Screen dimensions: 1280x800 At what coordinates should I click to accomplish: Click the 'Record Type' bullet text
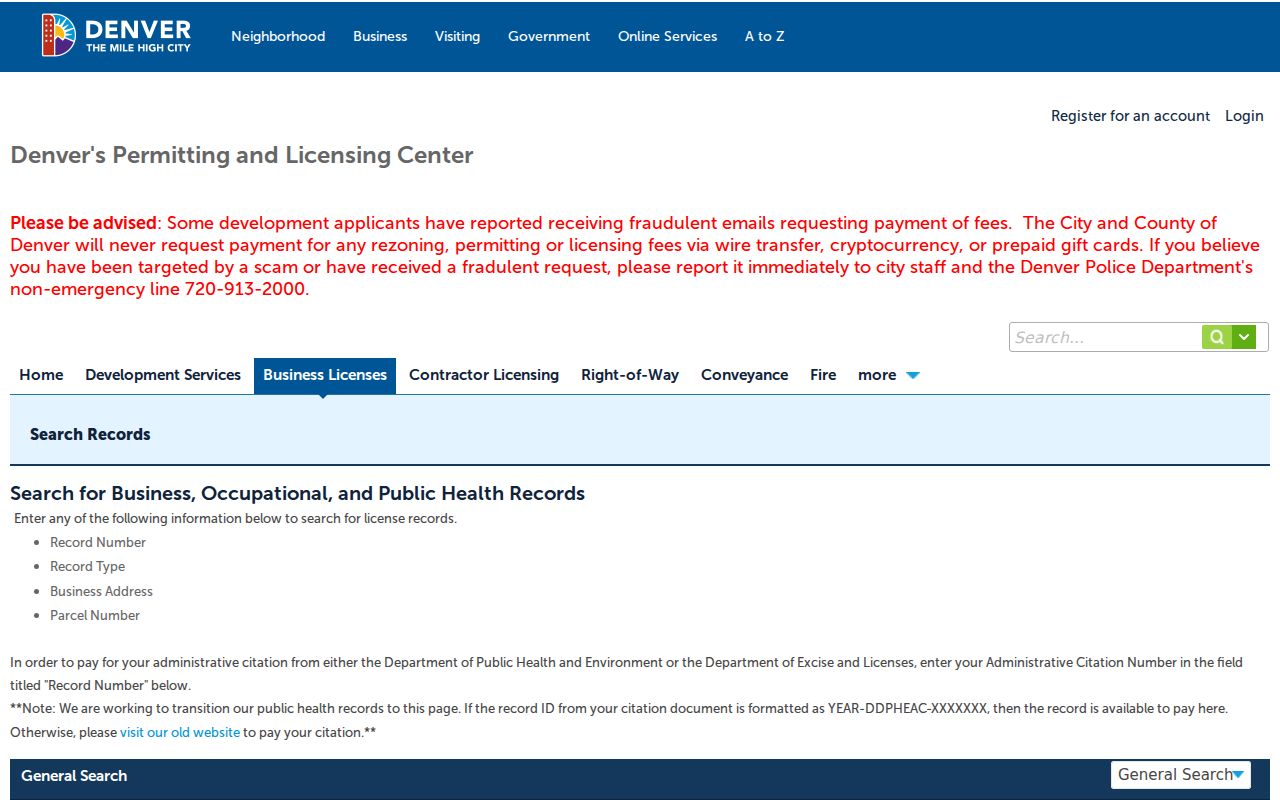88,566
